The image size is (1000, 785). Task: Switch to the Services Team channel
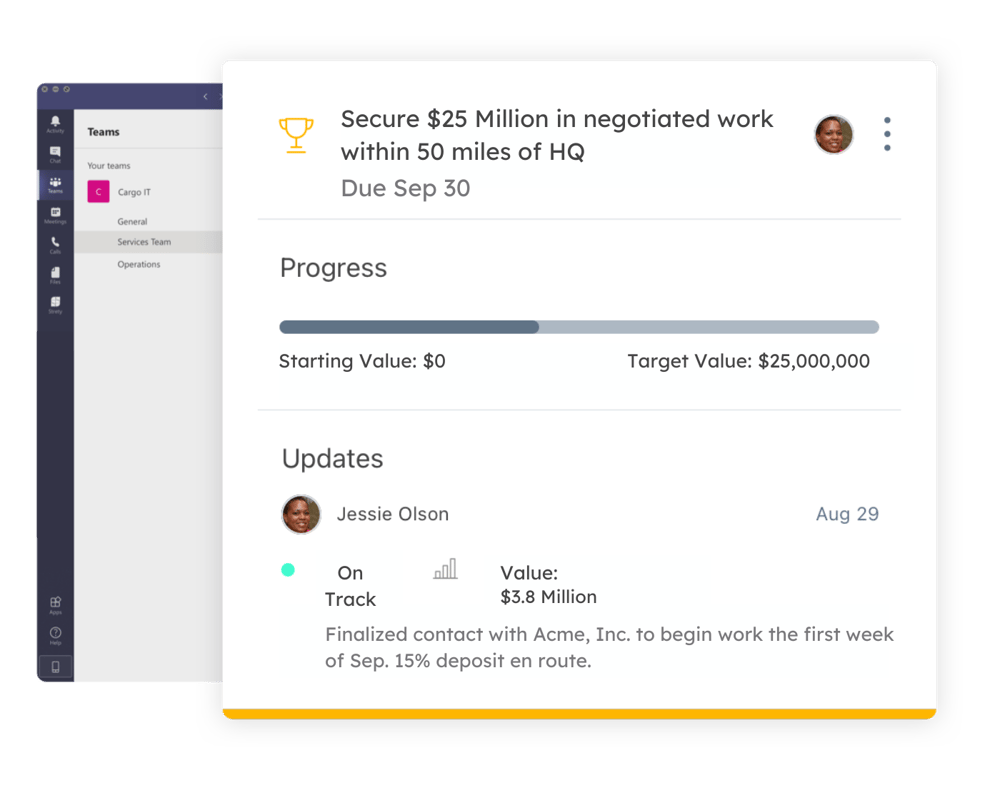point(147,241)
